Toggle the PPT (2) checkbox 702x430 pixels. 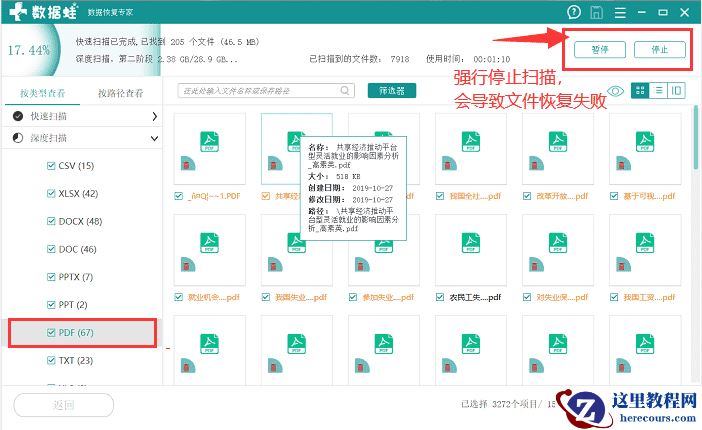tap(51, 305)
